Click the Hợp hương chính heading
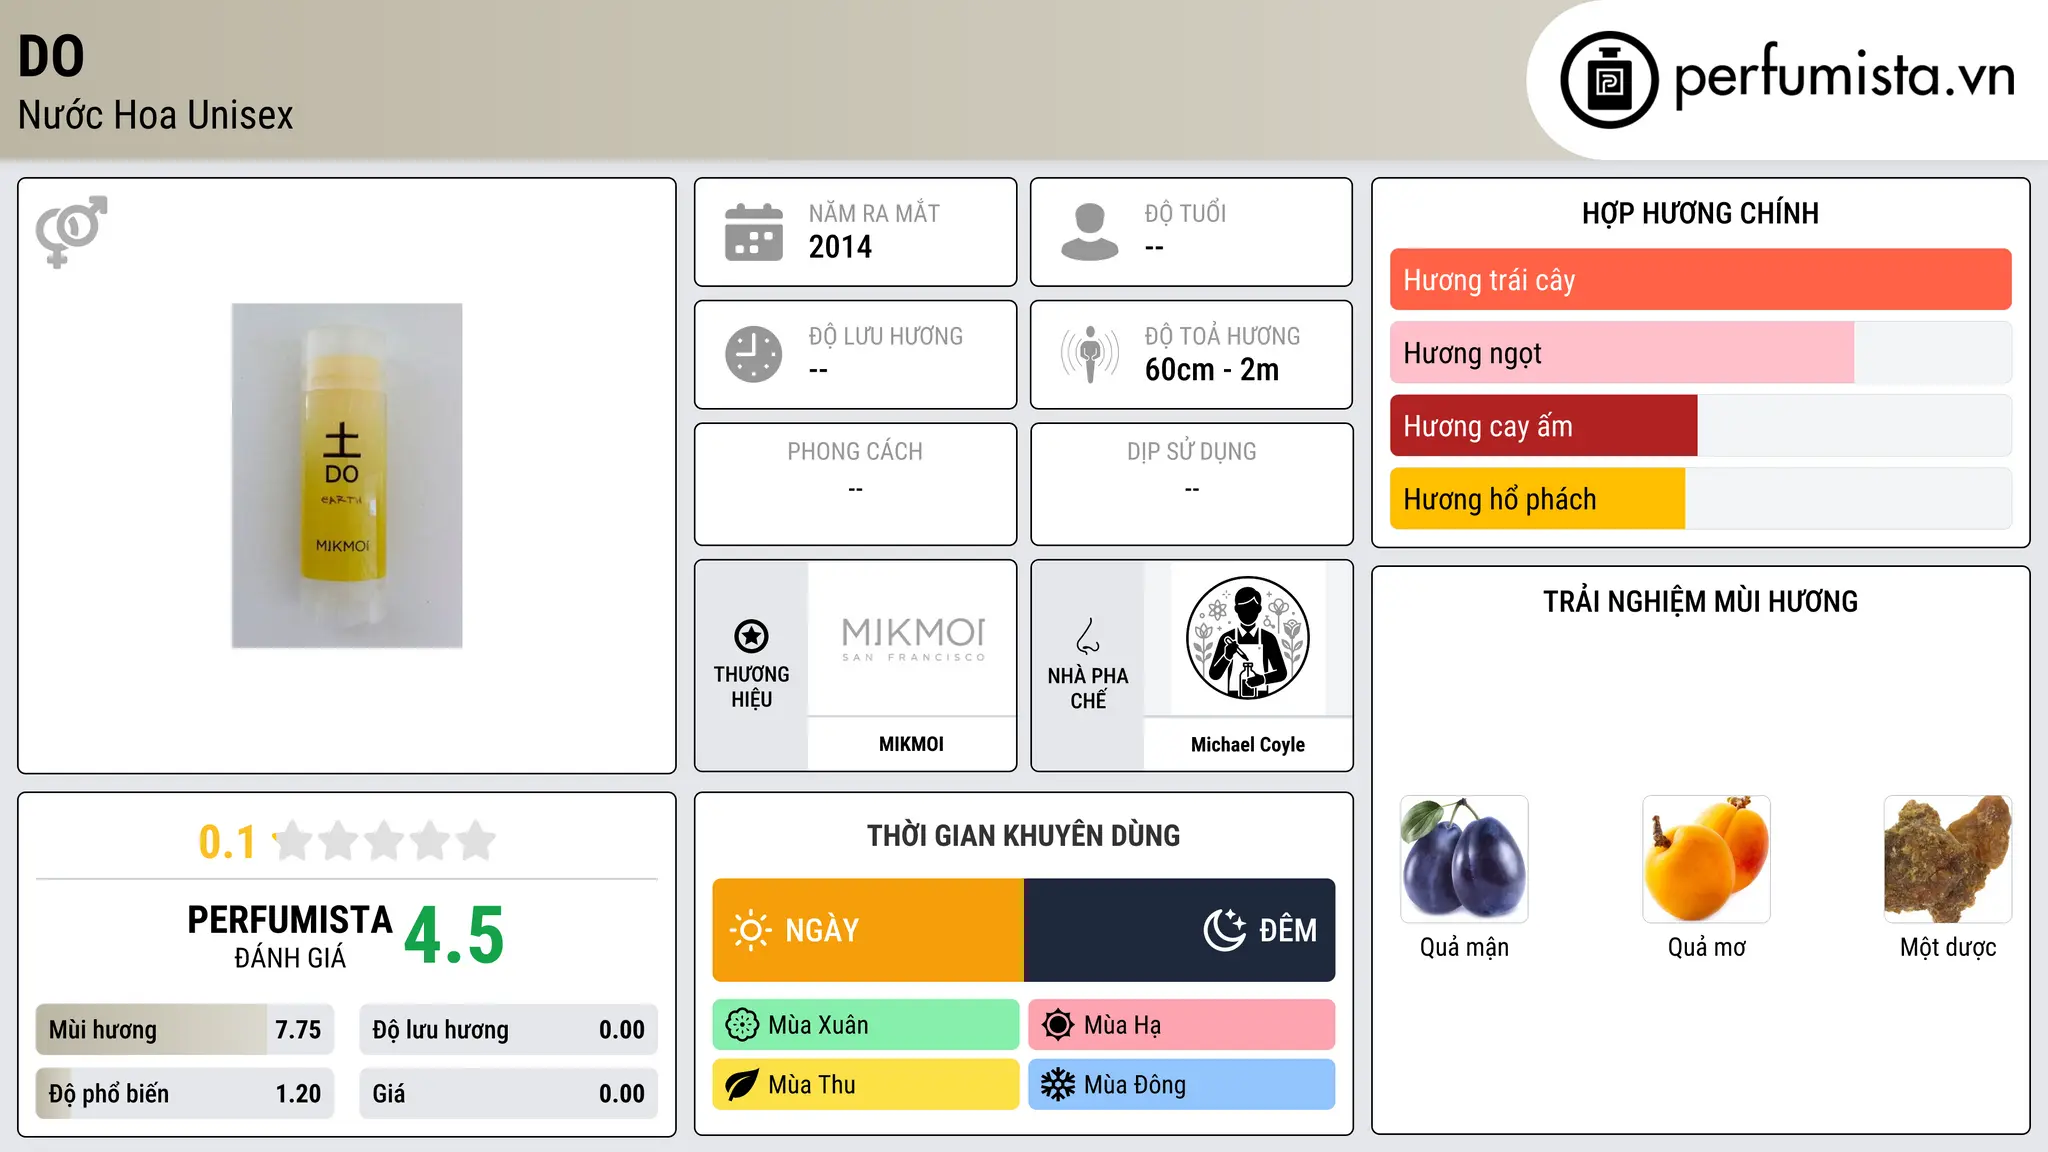This screenshot has height=1152, width=2048. pyautogui.click(x=1700, y=213)
